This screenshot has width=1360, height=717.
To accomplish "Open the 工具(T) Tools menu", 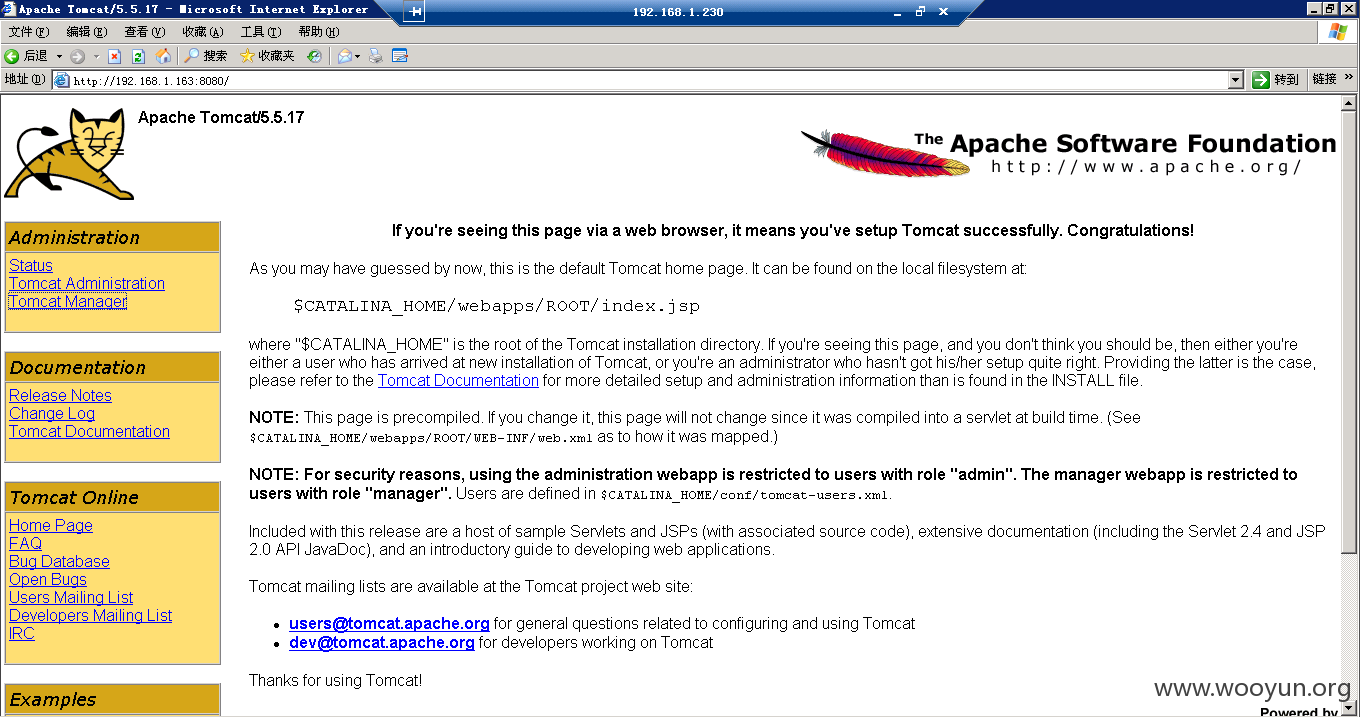I will click(x=260, y=32).
